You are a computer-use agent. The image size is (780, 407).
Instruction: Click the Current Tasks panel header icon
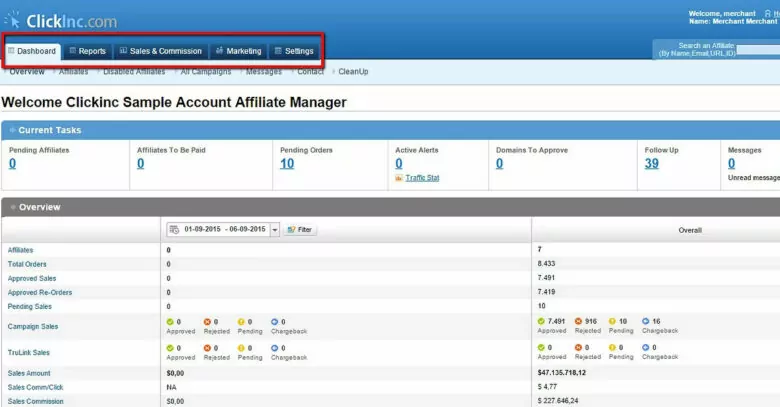(11, 130)
